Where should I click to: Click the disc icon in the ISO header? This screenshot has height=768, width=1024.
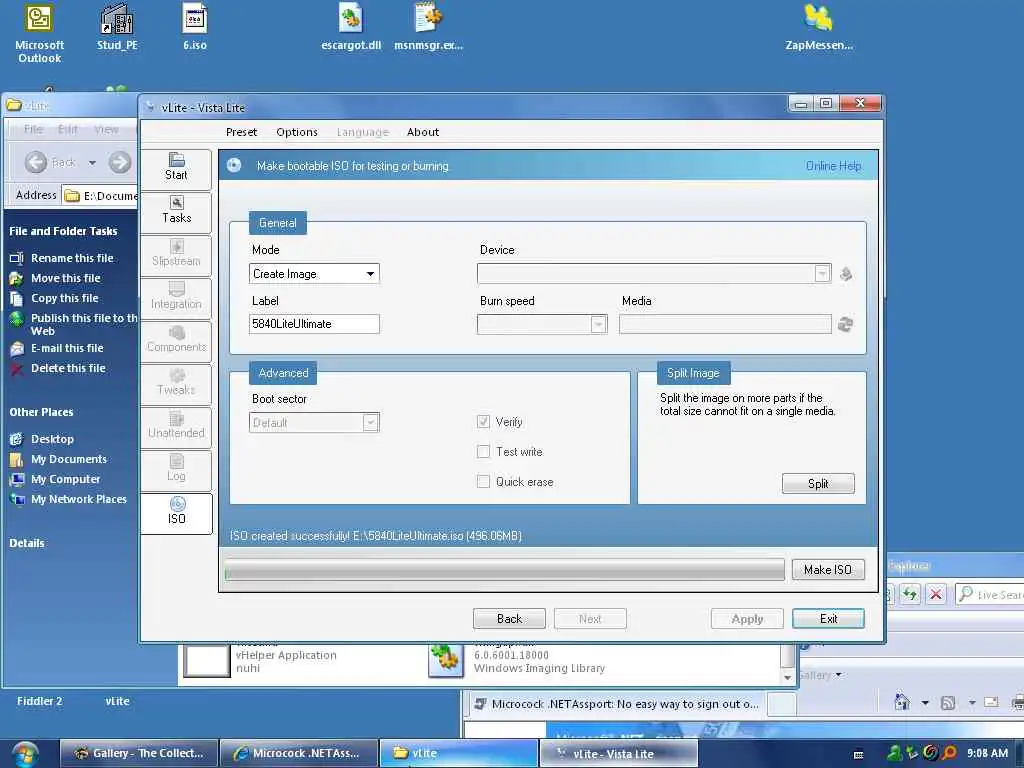click(234, 165)
